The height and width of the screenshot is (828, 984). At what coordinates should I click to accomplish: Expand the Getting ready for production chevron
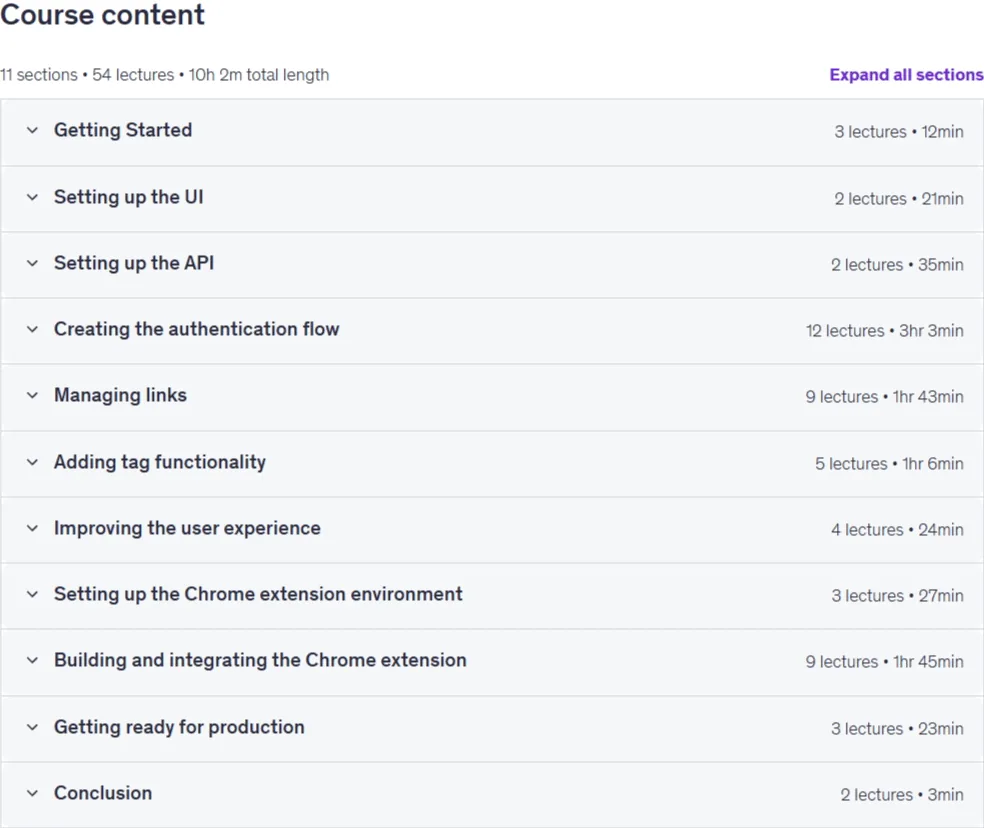tap(32, 727)
